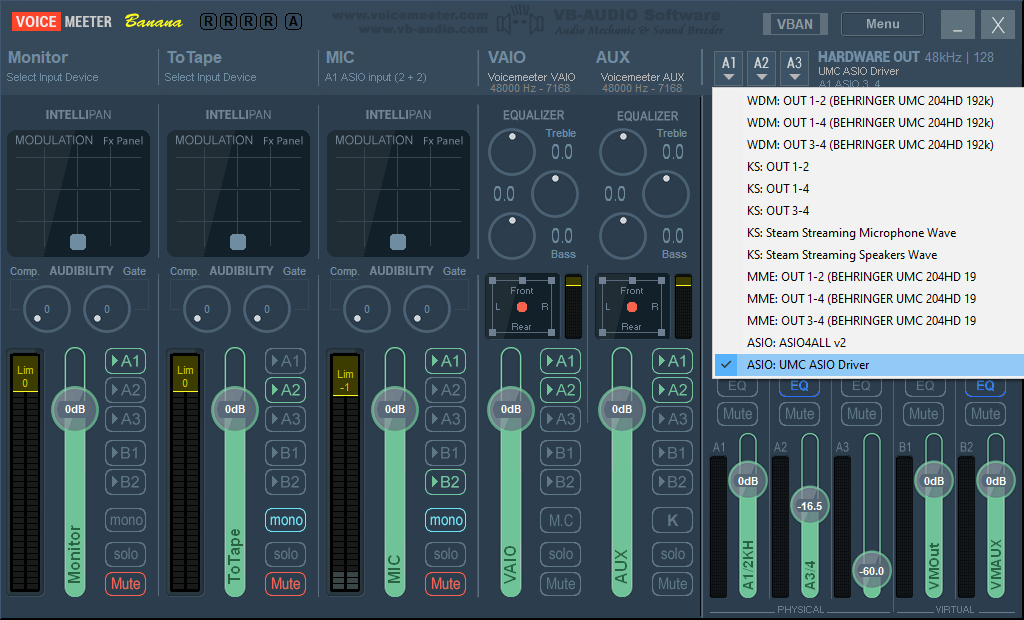Click MIC Gate audibility knob
The height and width of the screenshot is (620, 1024).
click(x=426, y=309)
